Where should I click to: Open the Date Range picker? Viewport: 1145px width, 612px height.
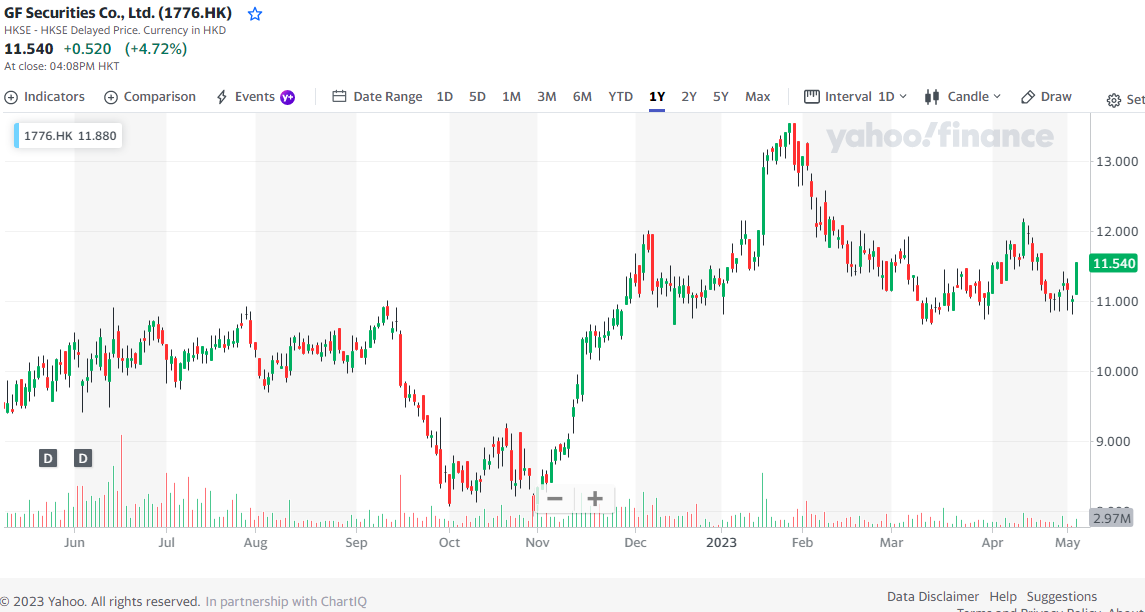pyautogui.click(x=378, y=97)
